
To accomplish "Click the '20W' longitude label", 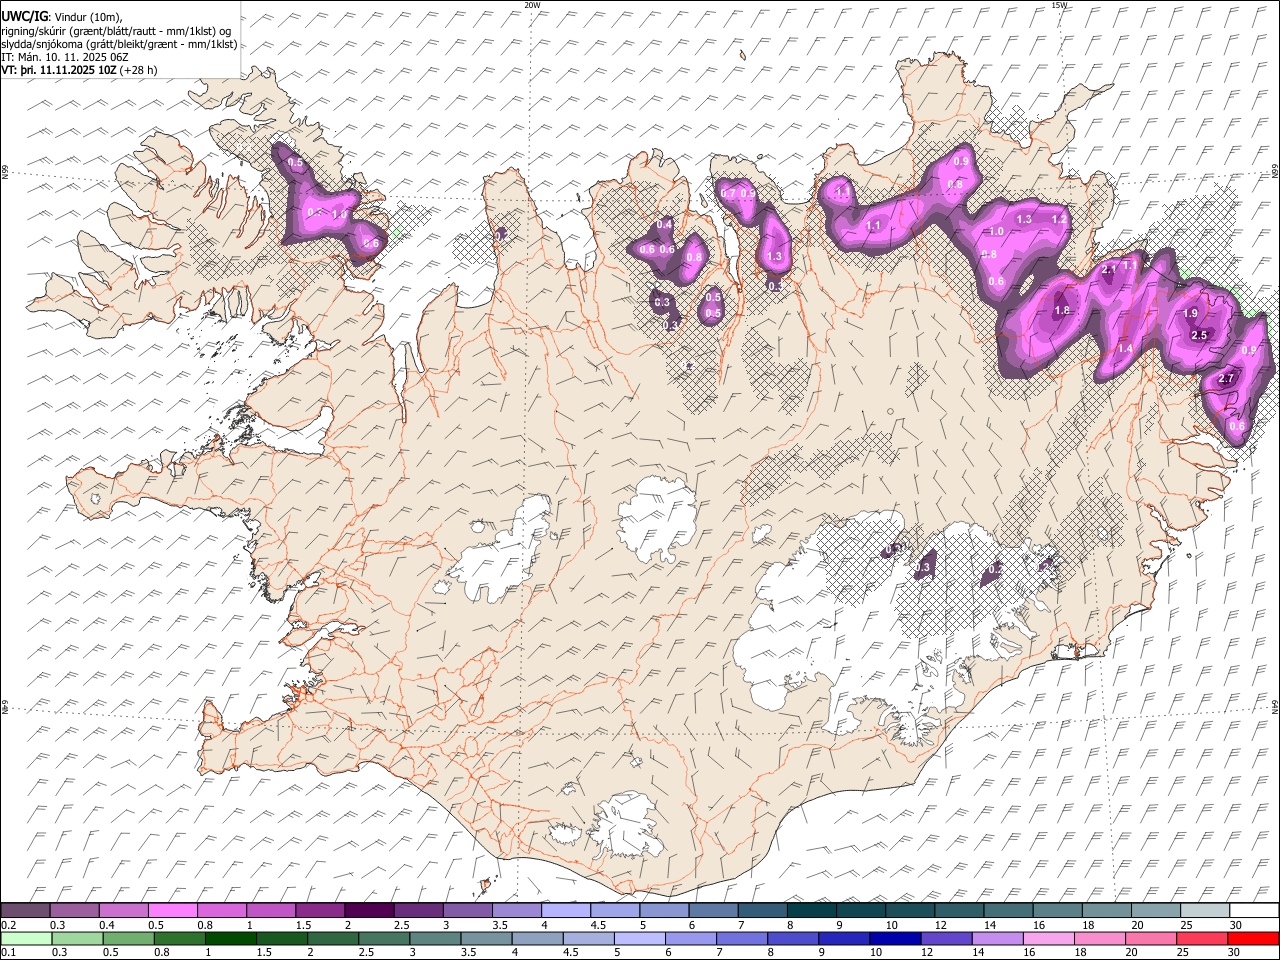I will pyautogui.click(x=532, y=5).
